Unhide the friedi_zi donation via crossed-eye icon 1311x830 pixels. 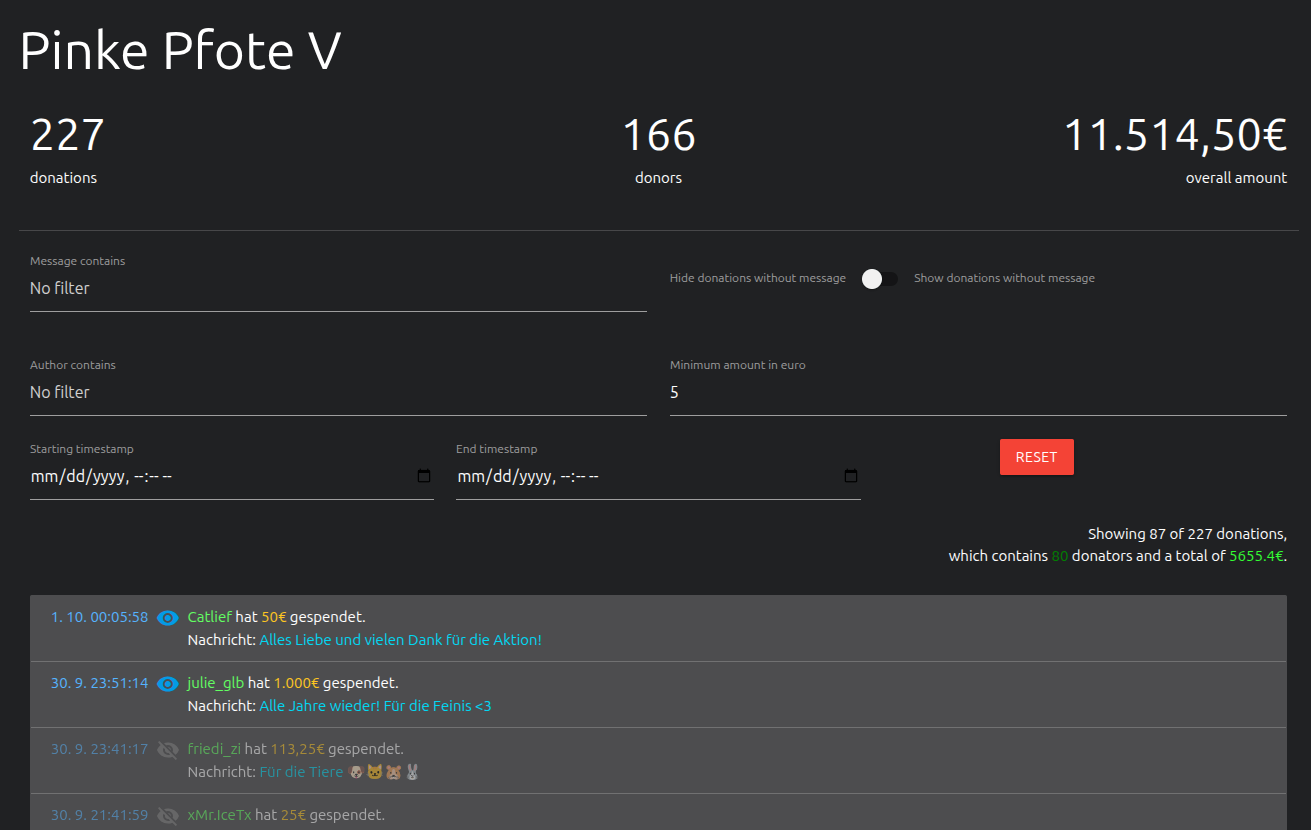point(168,749)
